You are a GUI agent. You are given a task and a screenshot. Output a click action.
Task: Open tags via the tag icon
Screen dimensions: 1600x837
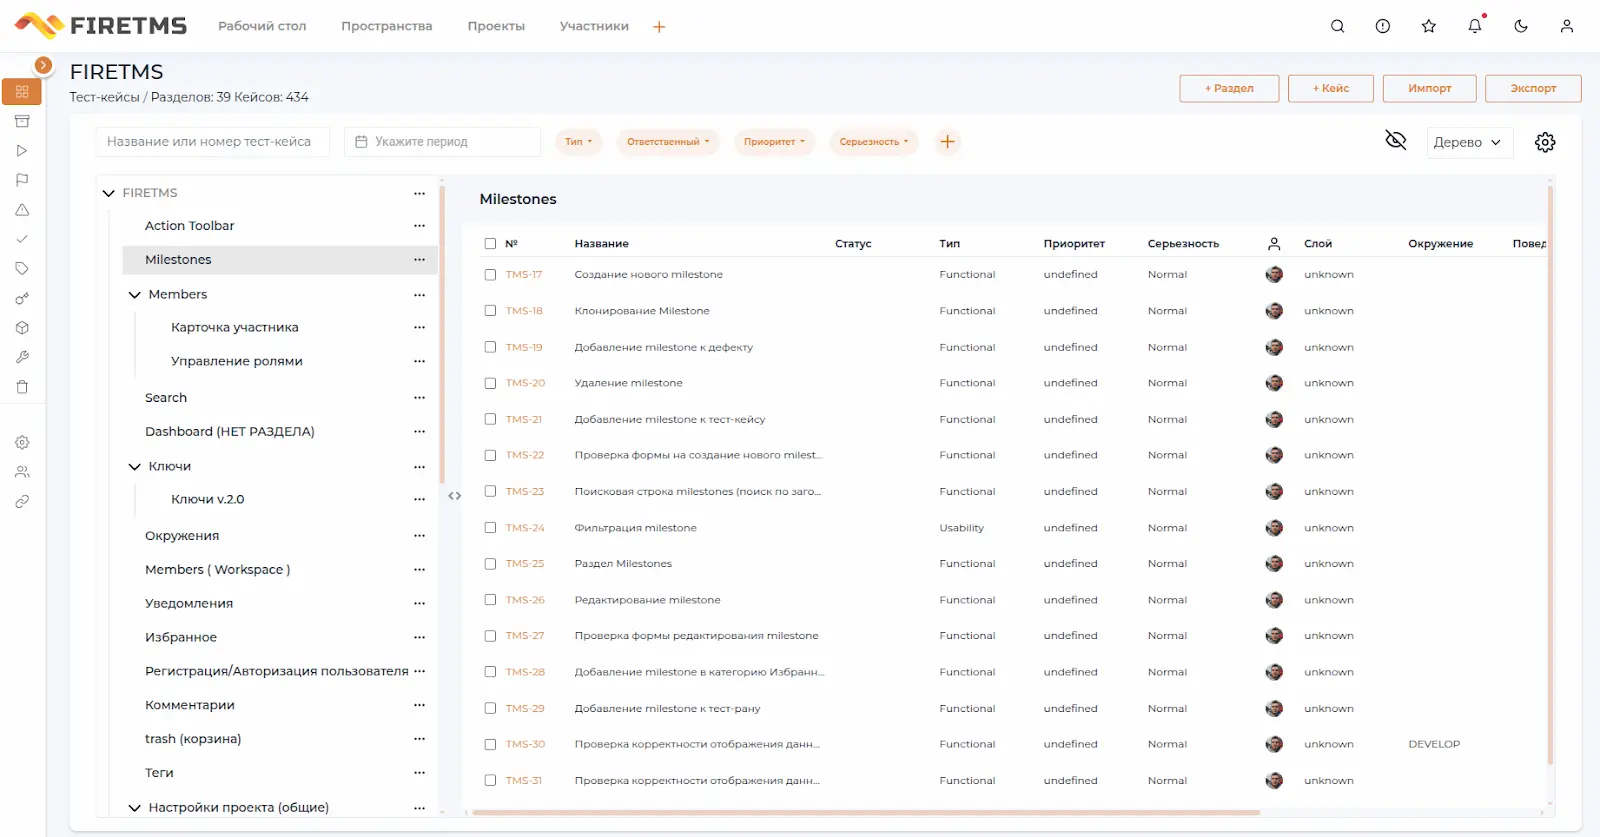22,268
